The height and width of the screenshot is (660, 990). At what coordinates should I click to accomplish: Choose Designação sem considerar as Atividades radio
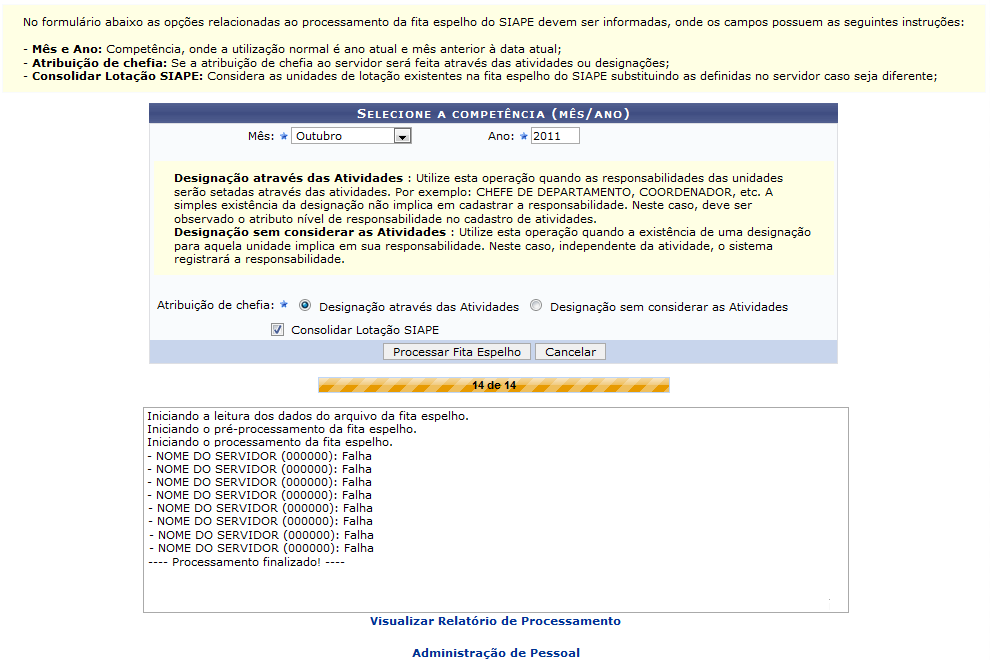[537, 306]
